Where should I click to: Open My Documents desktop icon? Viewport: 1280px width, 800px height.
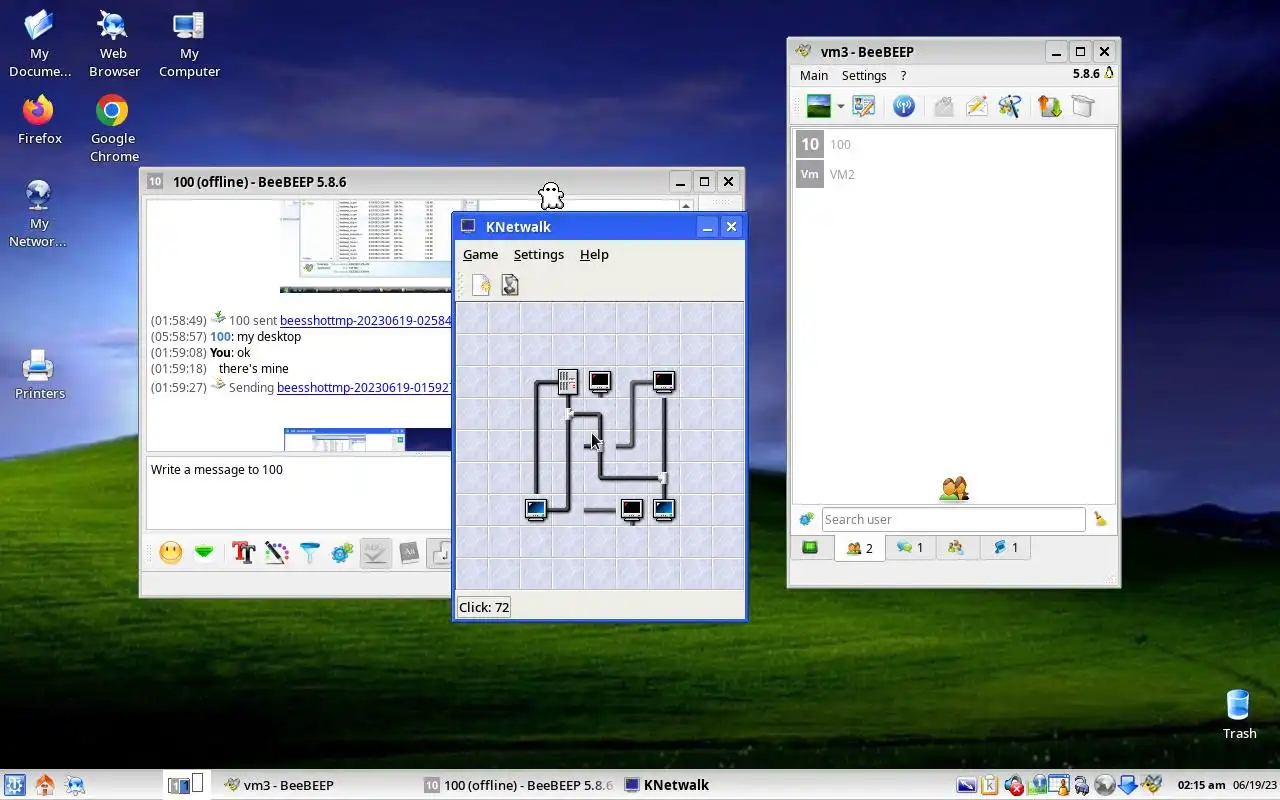pyautogui.click(x=40, y=44)
